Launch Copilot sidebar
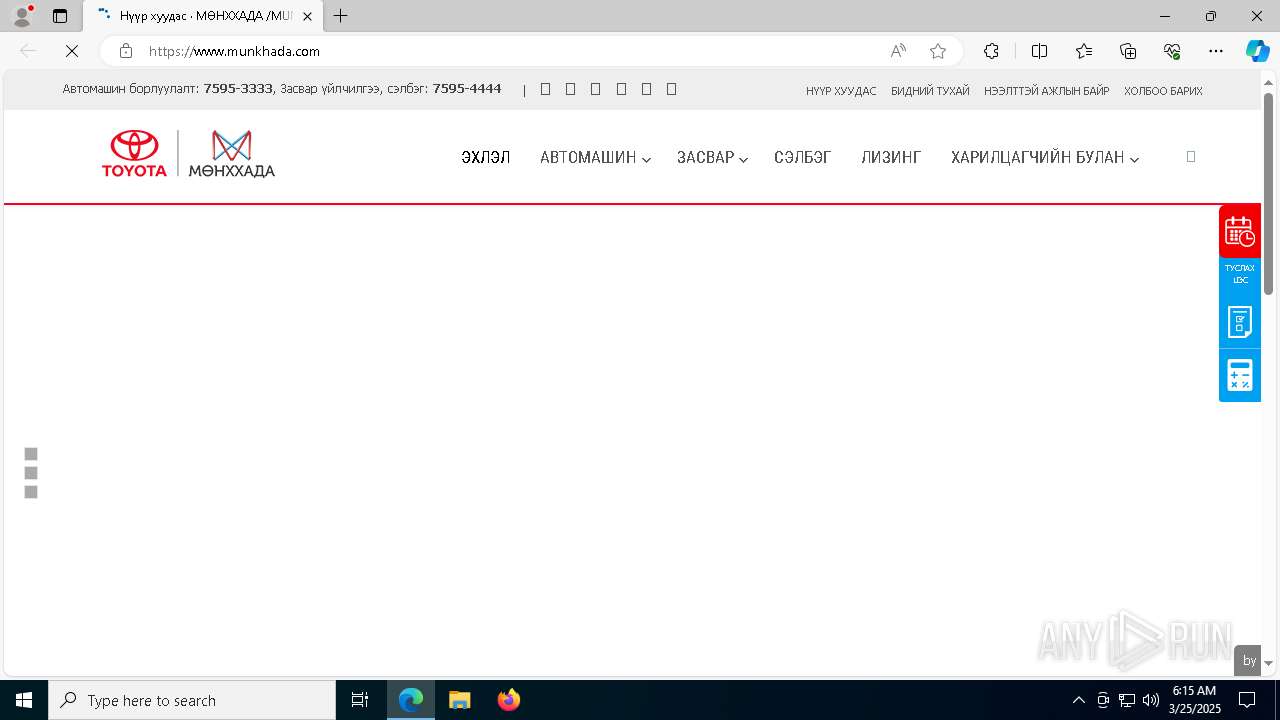1280x720 pixels. click(x=1257, y=51)
